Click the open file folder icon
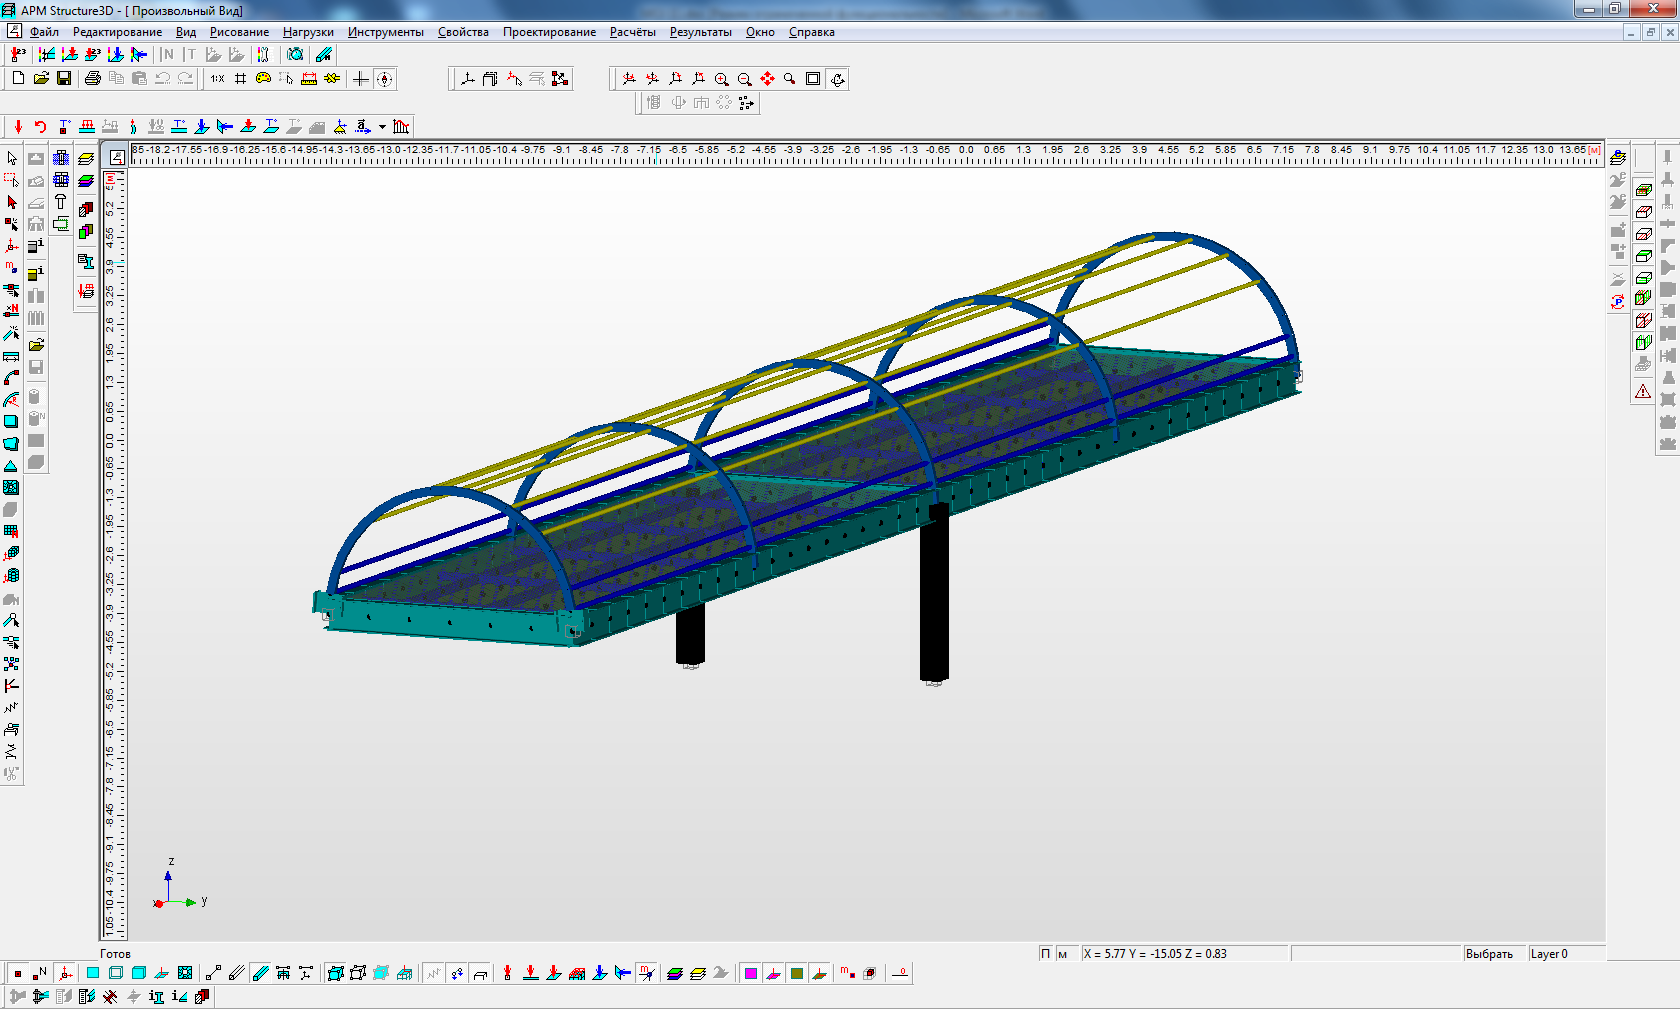The width and height of the screenshot is (1680, 1010). [41, 78]
